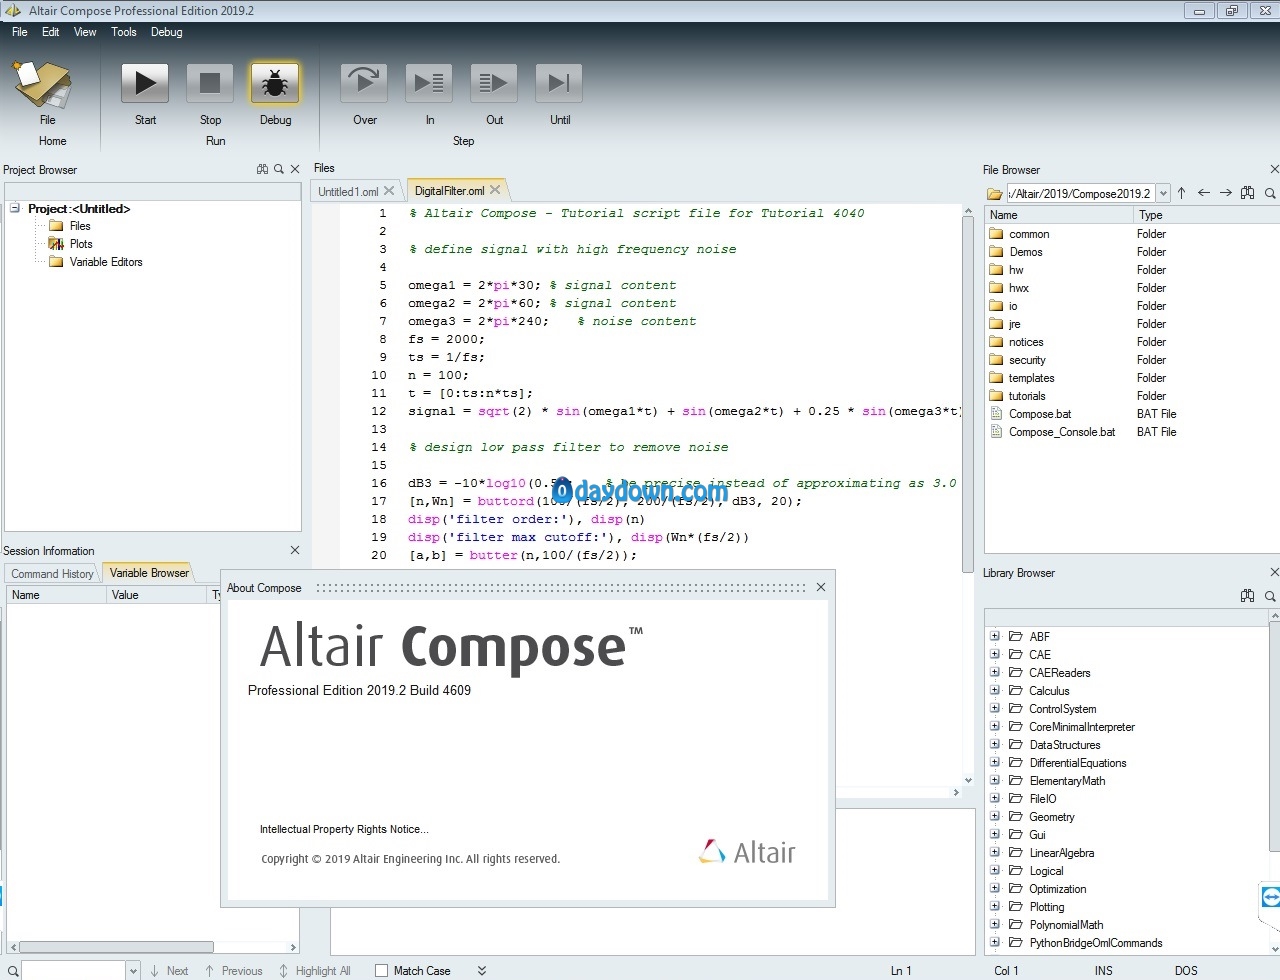Image resolution: width=1280 pixels, height=980 pixels.
Task: Open the View menu
Action: 85,32
